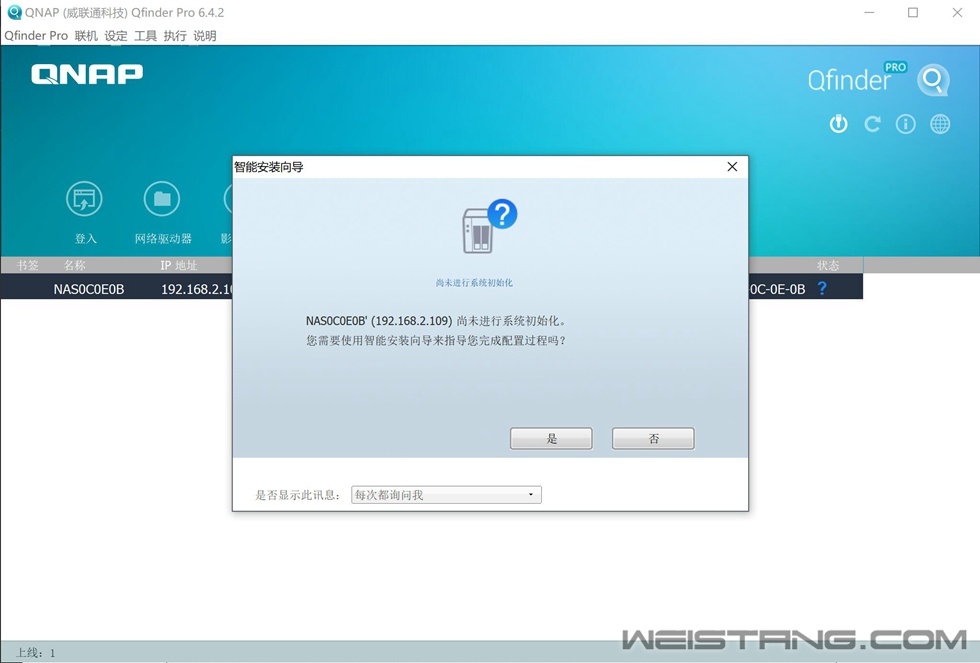Open the info icon in the header

(x=906, y=124)
